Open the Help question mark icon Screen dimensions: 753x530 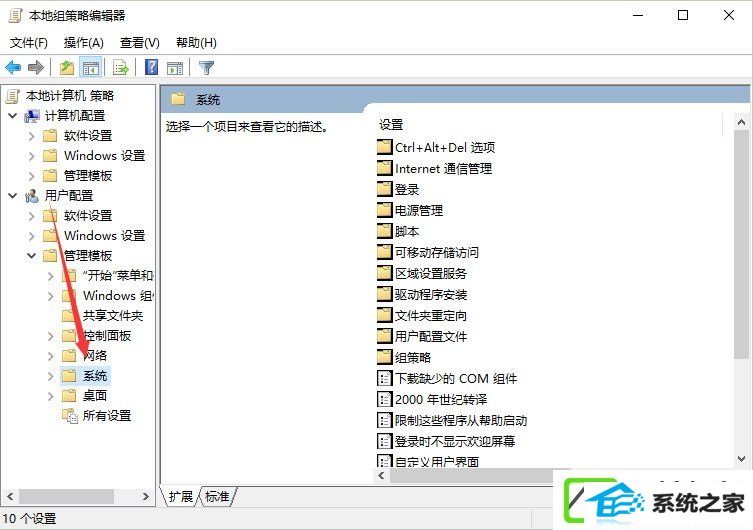pyautogui.click(x=151, y=67)
